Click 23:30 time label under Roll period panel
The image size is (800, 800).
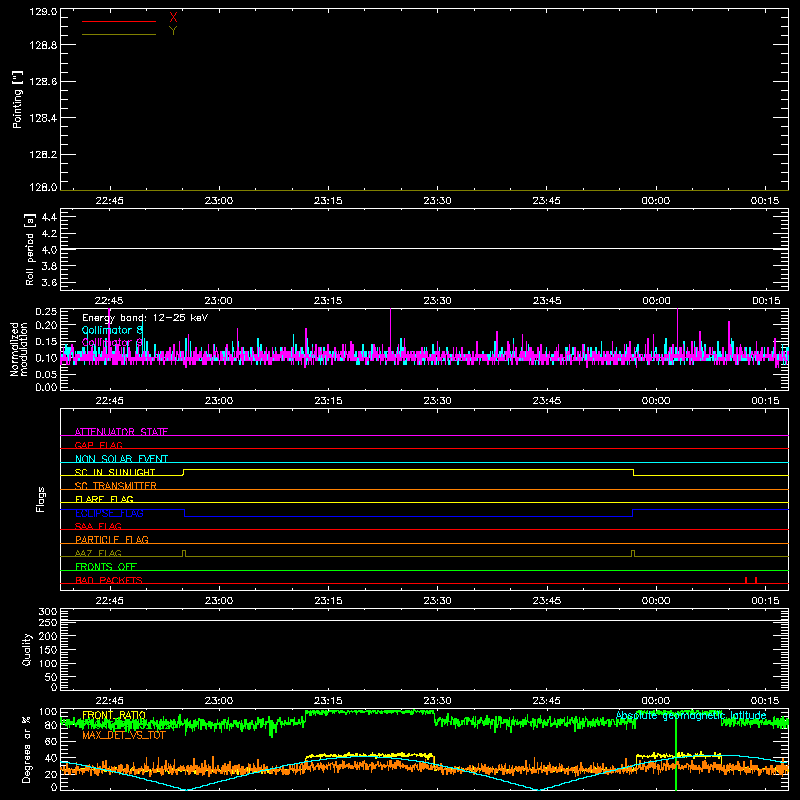pos(437,301)
